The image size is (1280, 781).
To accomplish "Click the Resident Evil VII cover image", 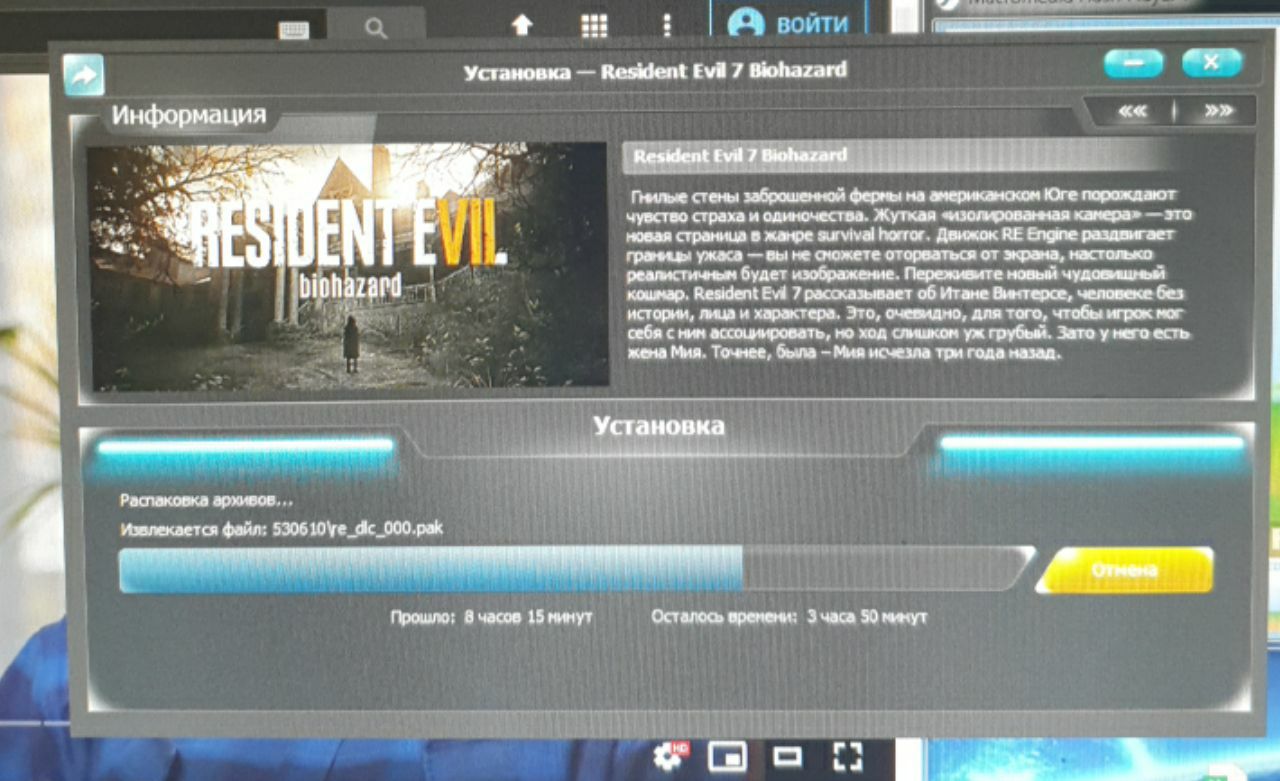I will (x=349, y=265).
